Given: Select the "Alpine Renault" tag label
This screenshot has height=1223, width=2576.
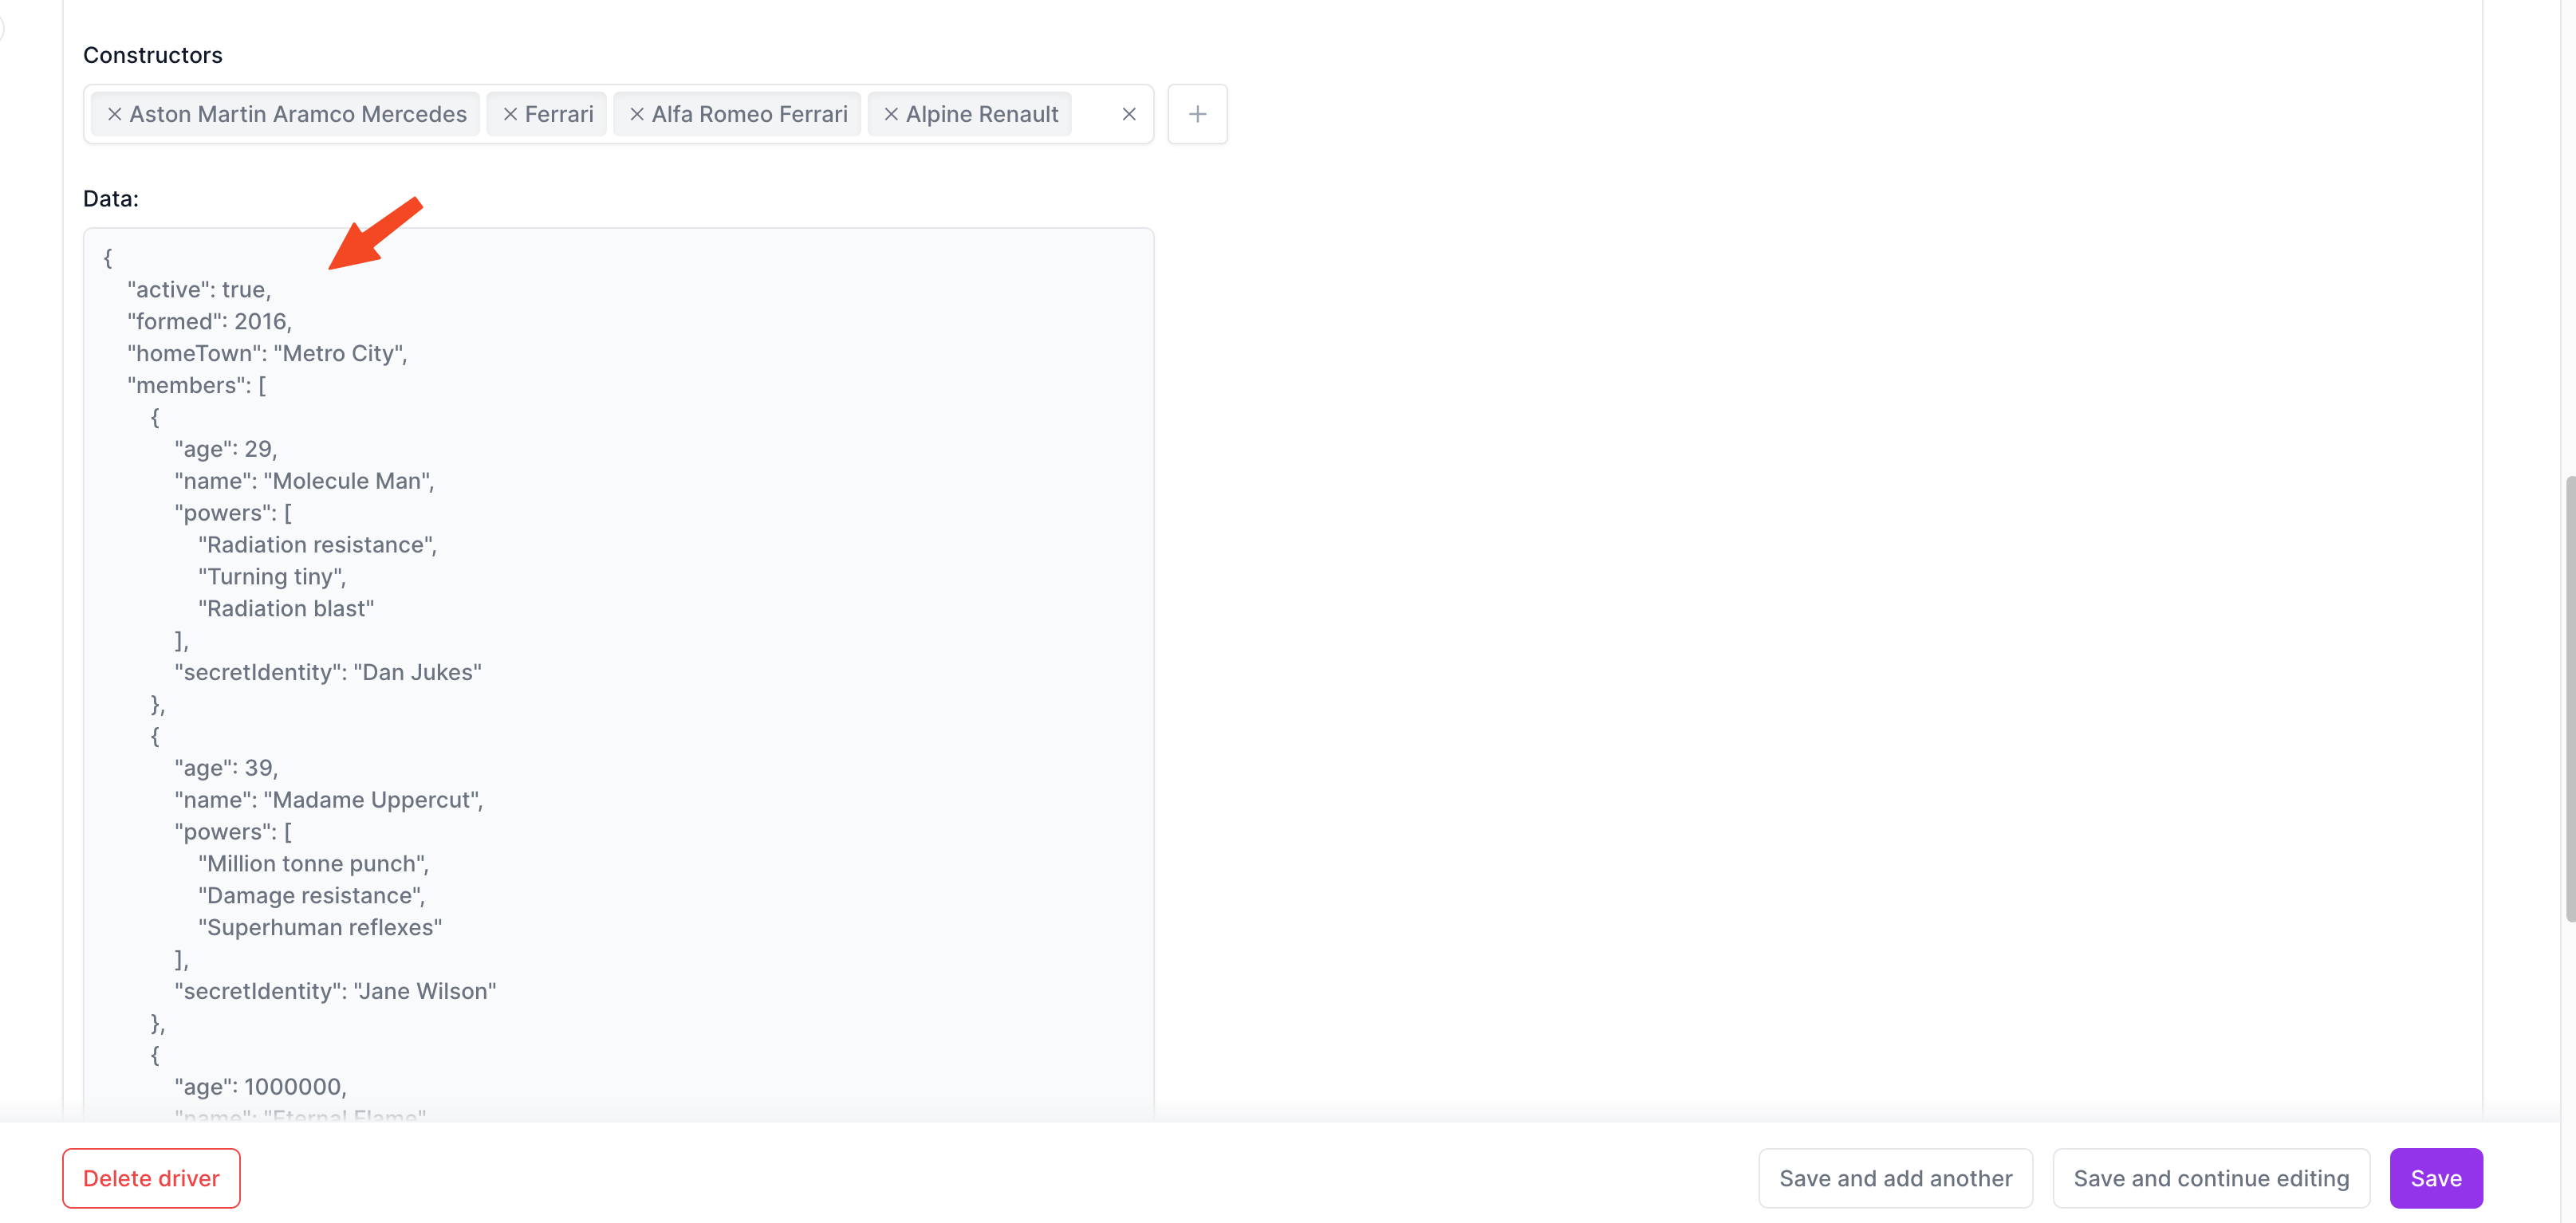Looking at the screenshot, I should [x=983, y=113].
